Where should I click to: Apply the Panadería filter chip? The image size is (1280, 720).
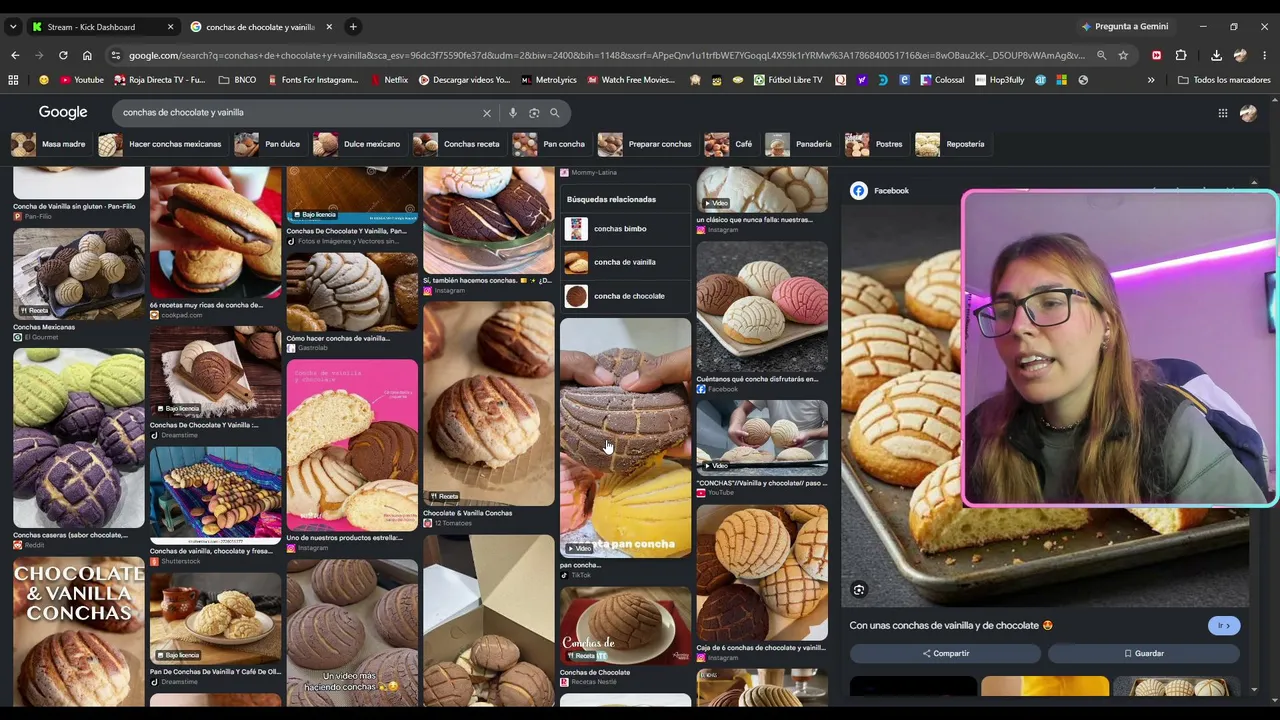[x=799, y=144]
